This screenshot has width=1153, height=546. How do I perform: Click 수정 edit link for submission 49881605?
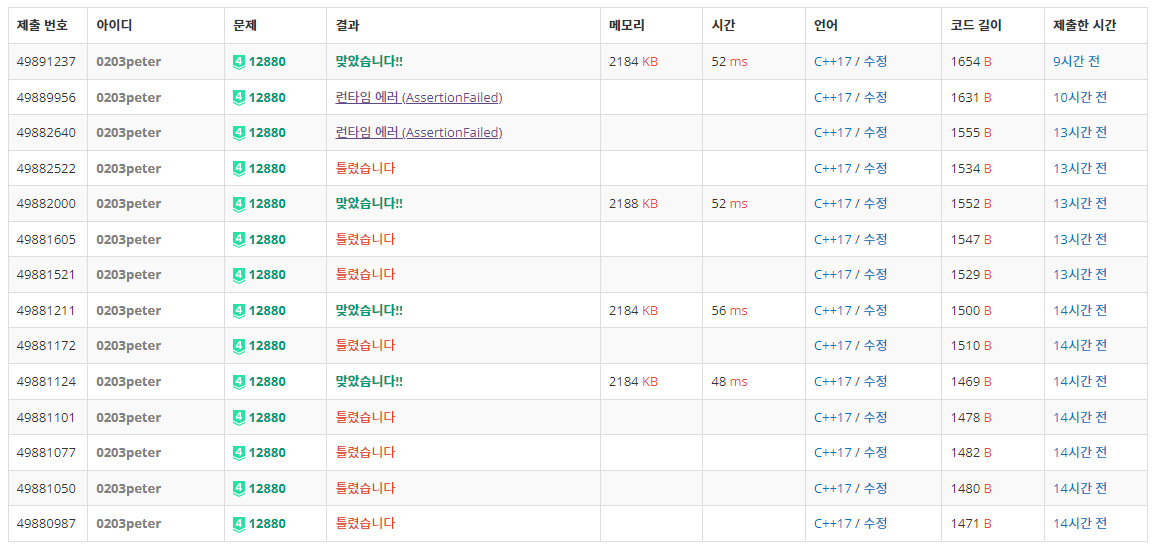coord(875,240)
